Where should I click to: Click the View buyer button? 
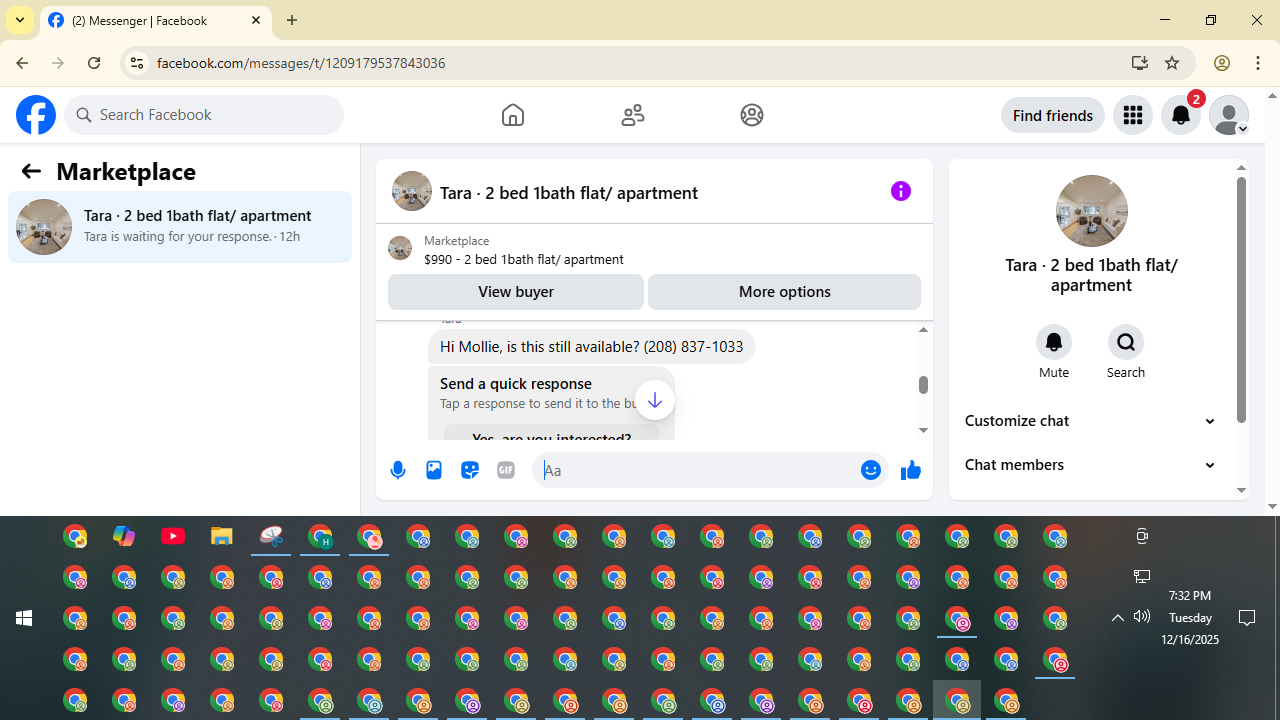pyautogui.click(x=516, y=292)
